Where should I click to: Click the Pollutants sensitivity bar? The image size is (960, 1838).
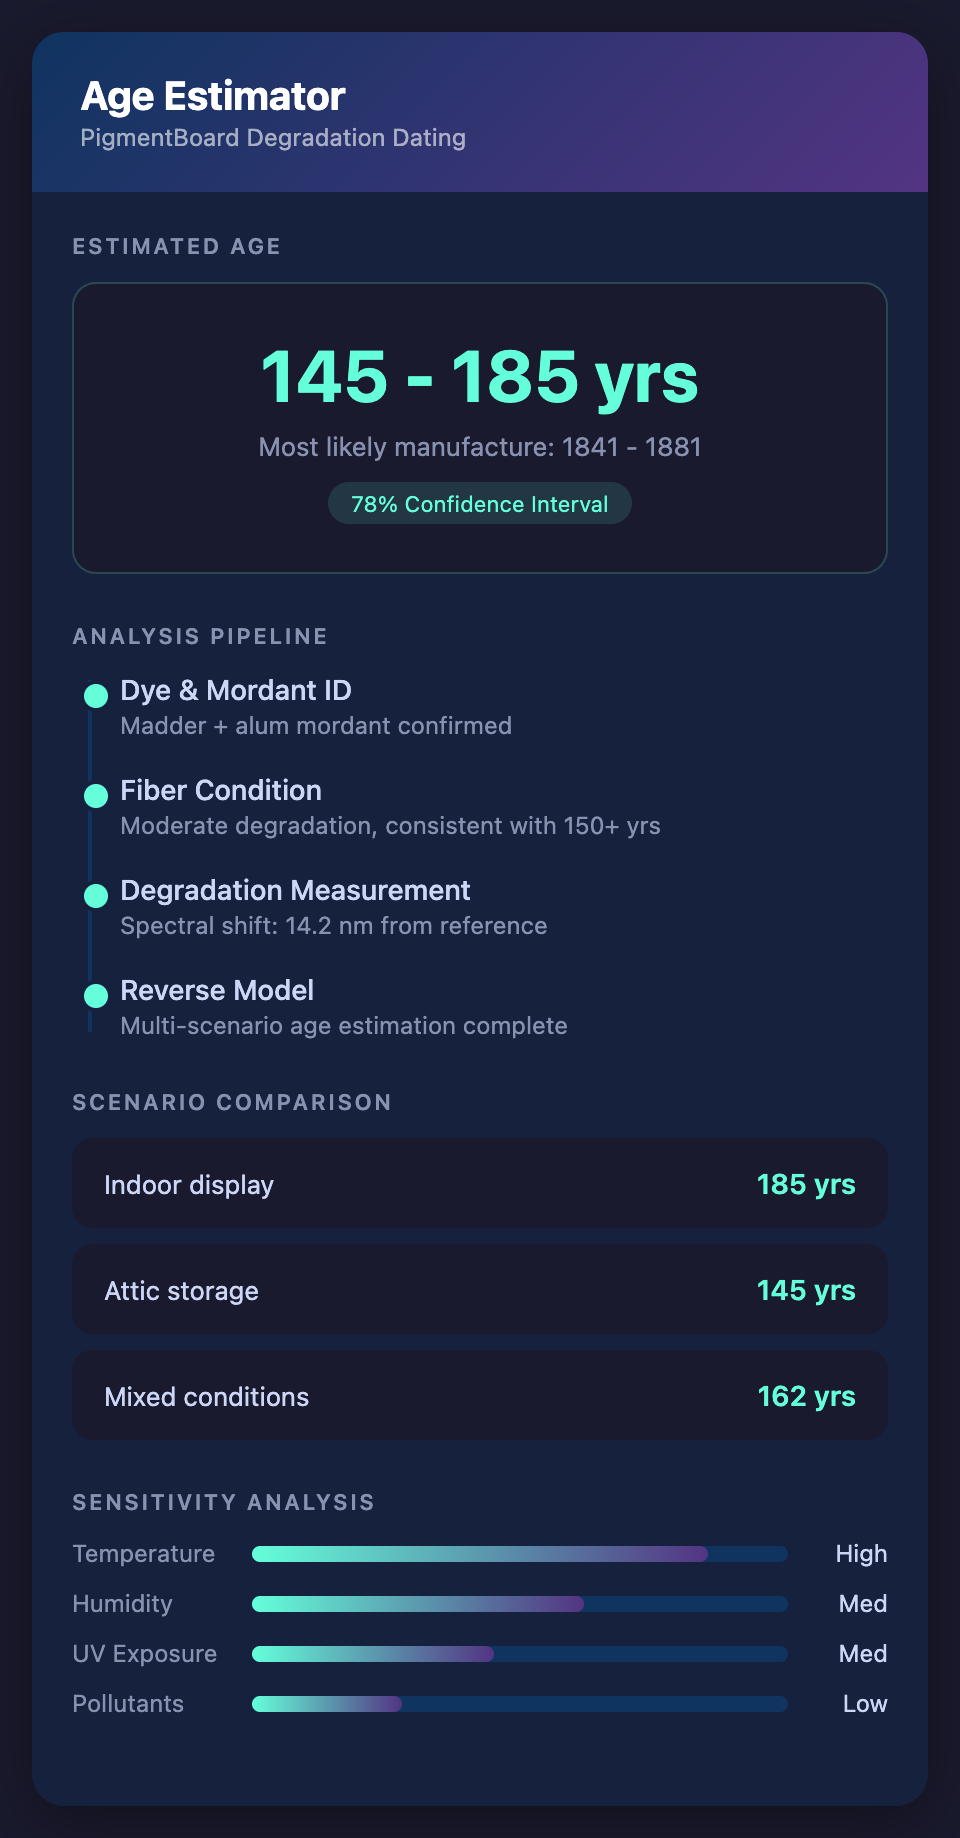(x=519, y=1704)
